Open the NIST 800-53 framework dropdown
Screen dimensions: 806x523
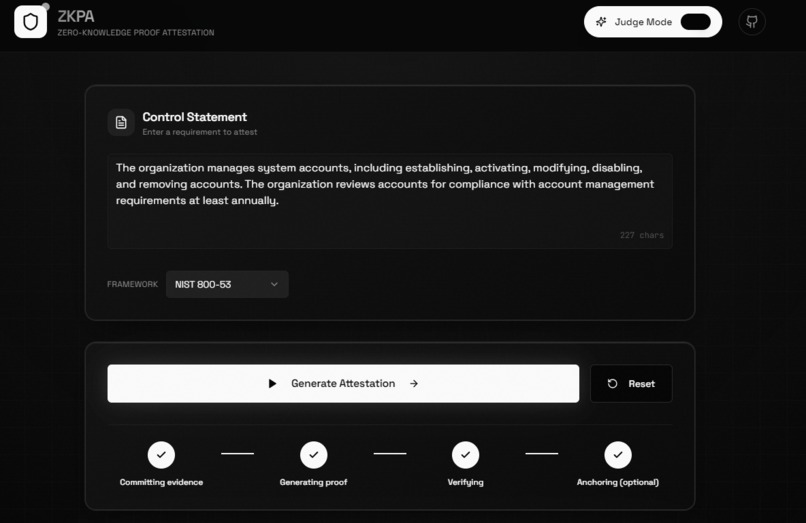(227, 284)
